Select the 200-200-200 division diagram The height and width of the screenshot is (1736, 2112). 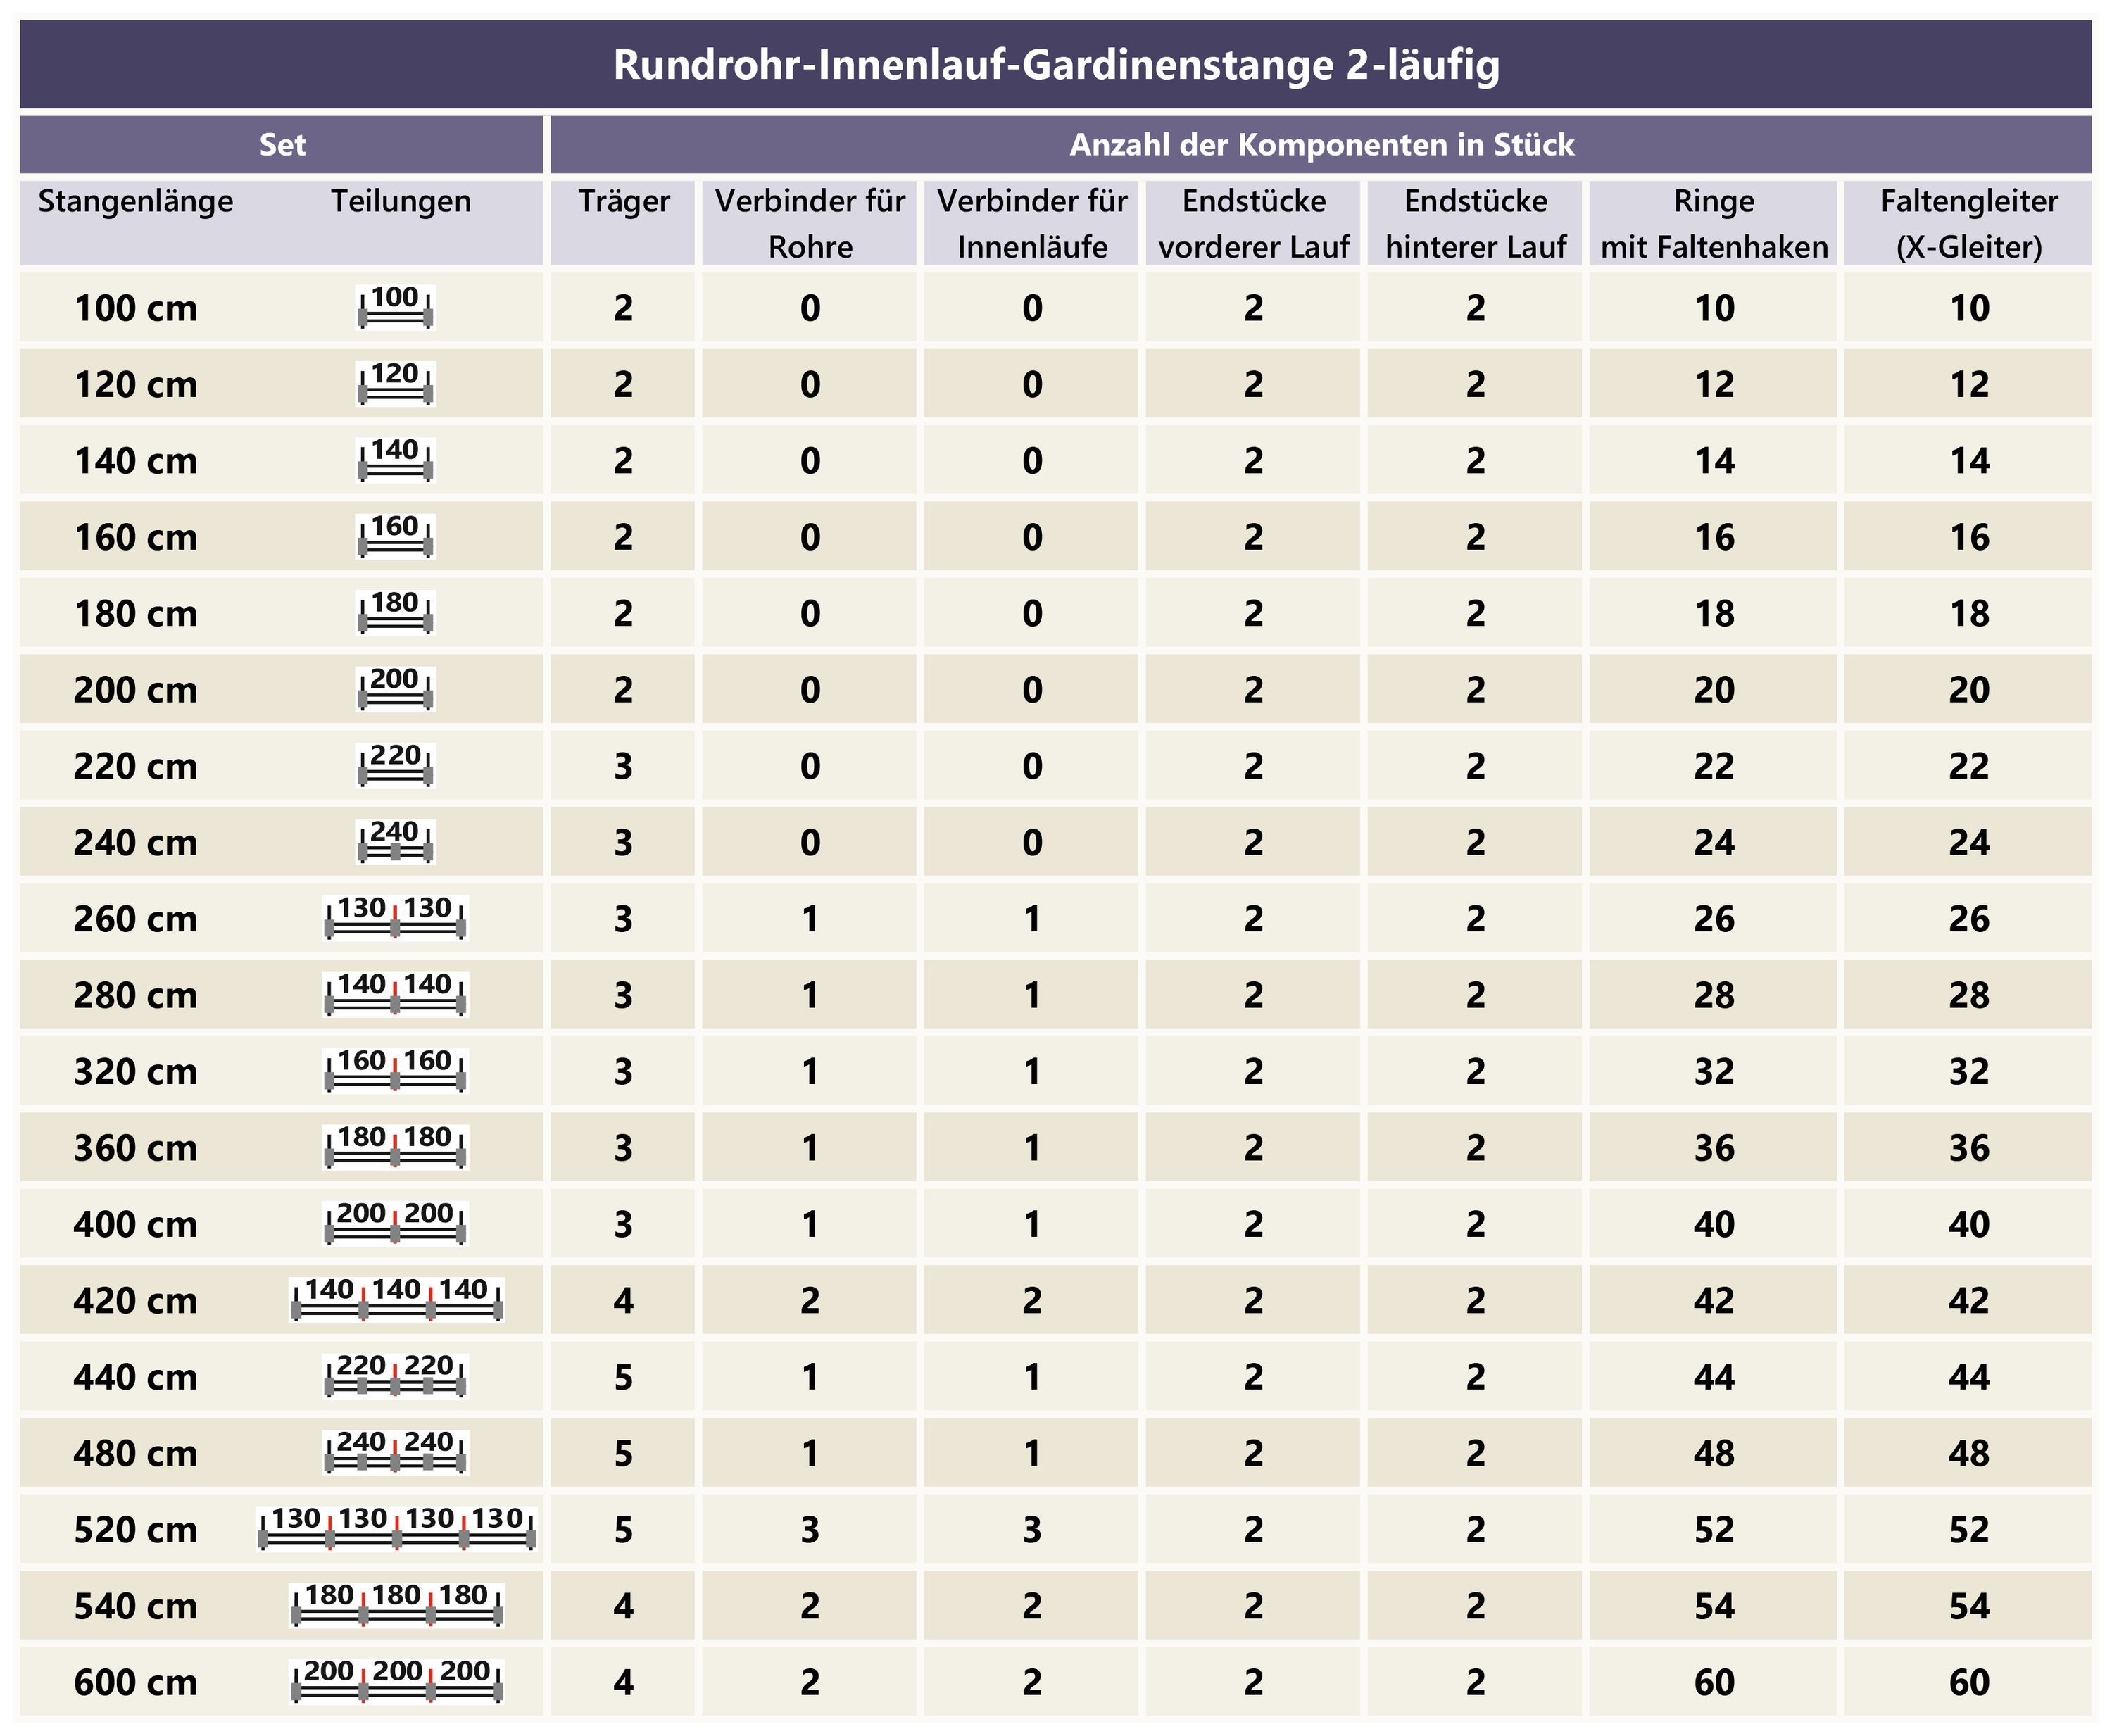(x=397, y=1681)
